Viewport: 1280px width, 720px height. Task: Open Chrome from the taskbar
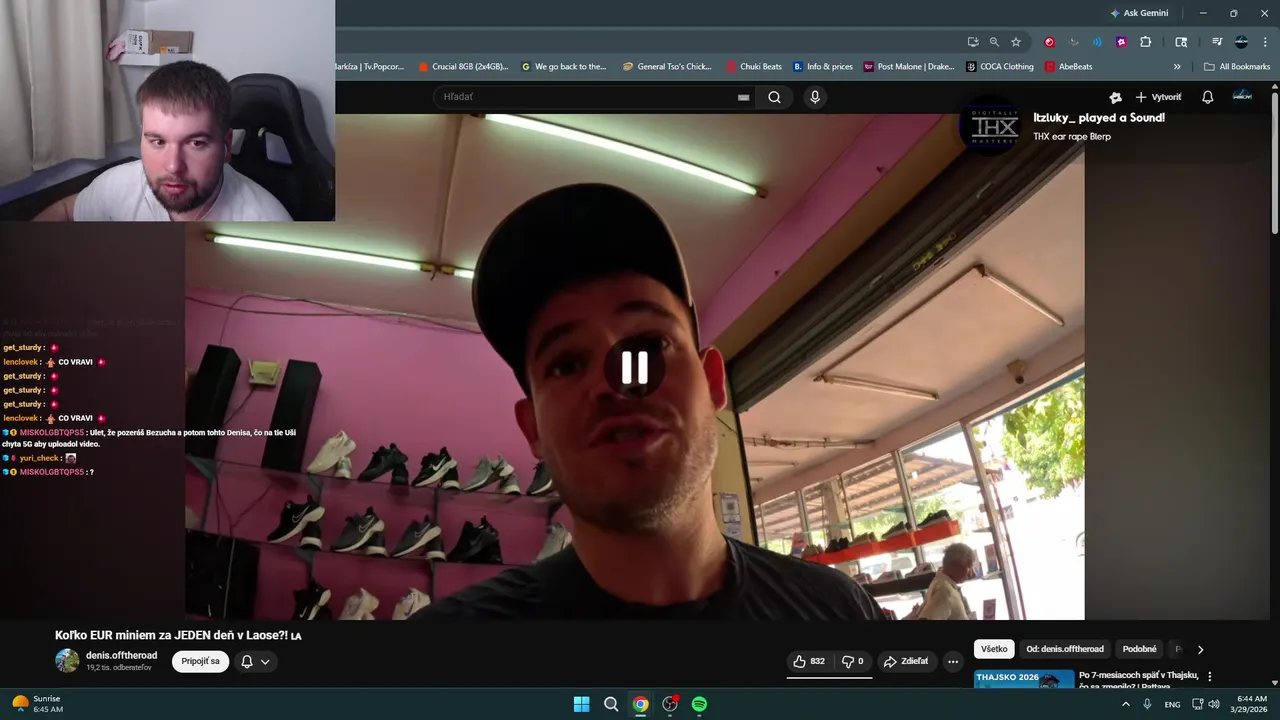(x=640, y=704)
